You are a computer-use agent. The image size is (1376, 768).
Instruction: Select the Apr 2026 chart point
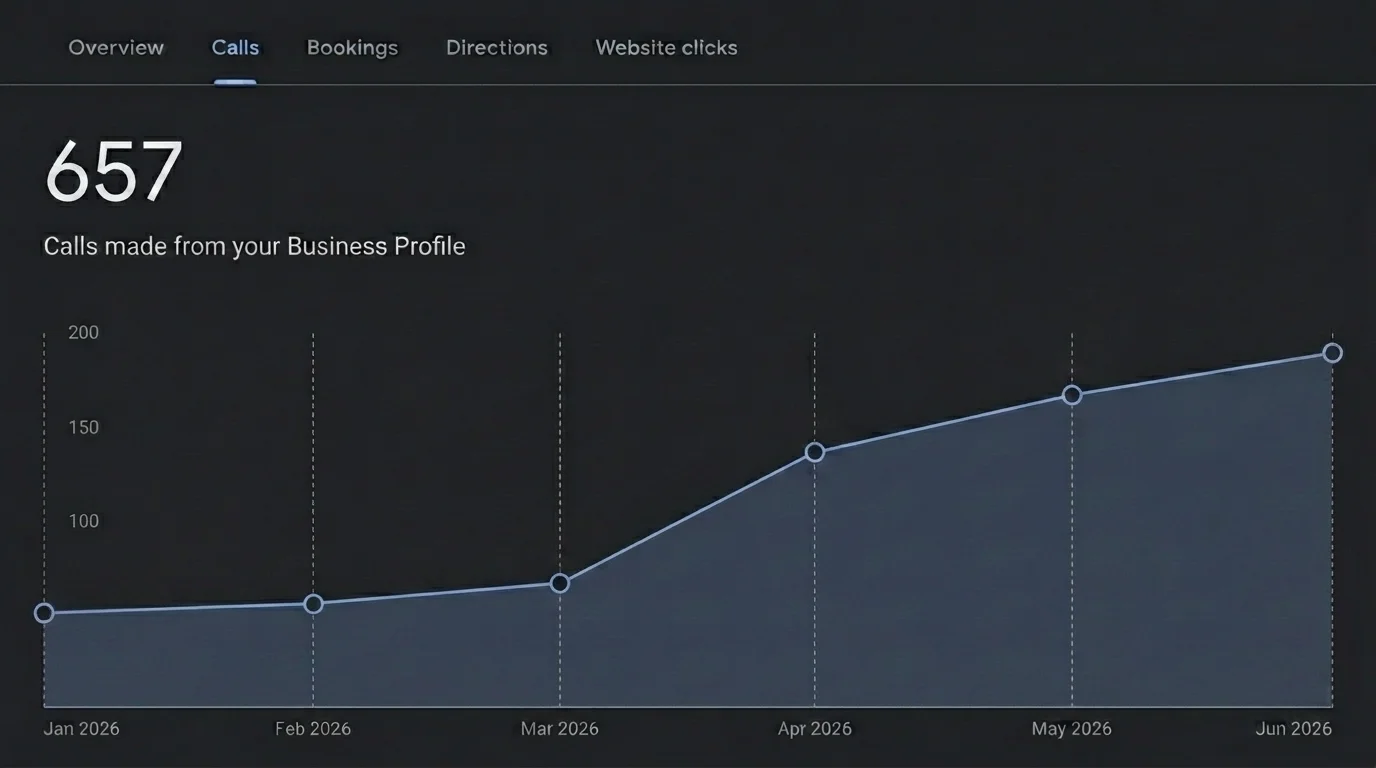tap(815, 452)
